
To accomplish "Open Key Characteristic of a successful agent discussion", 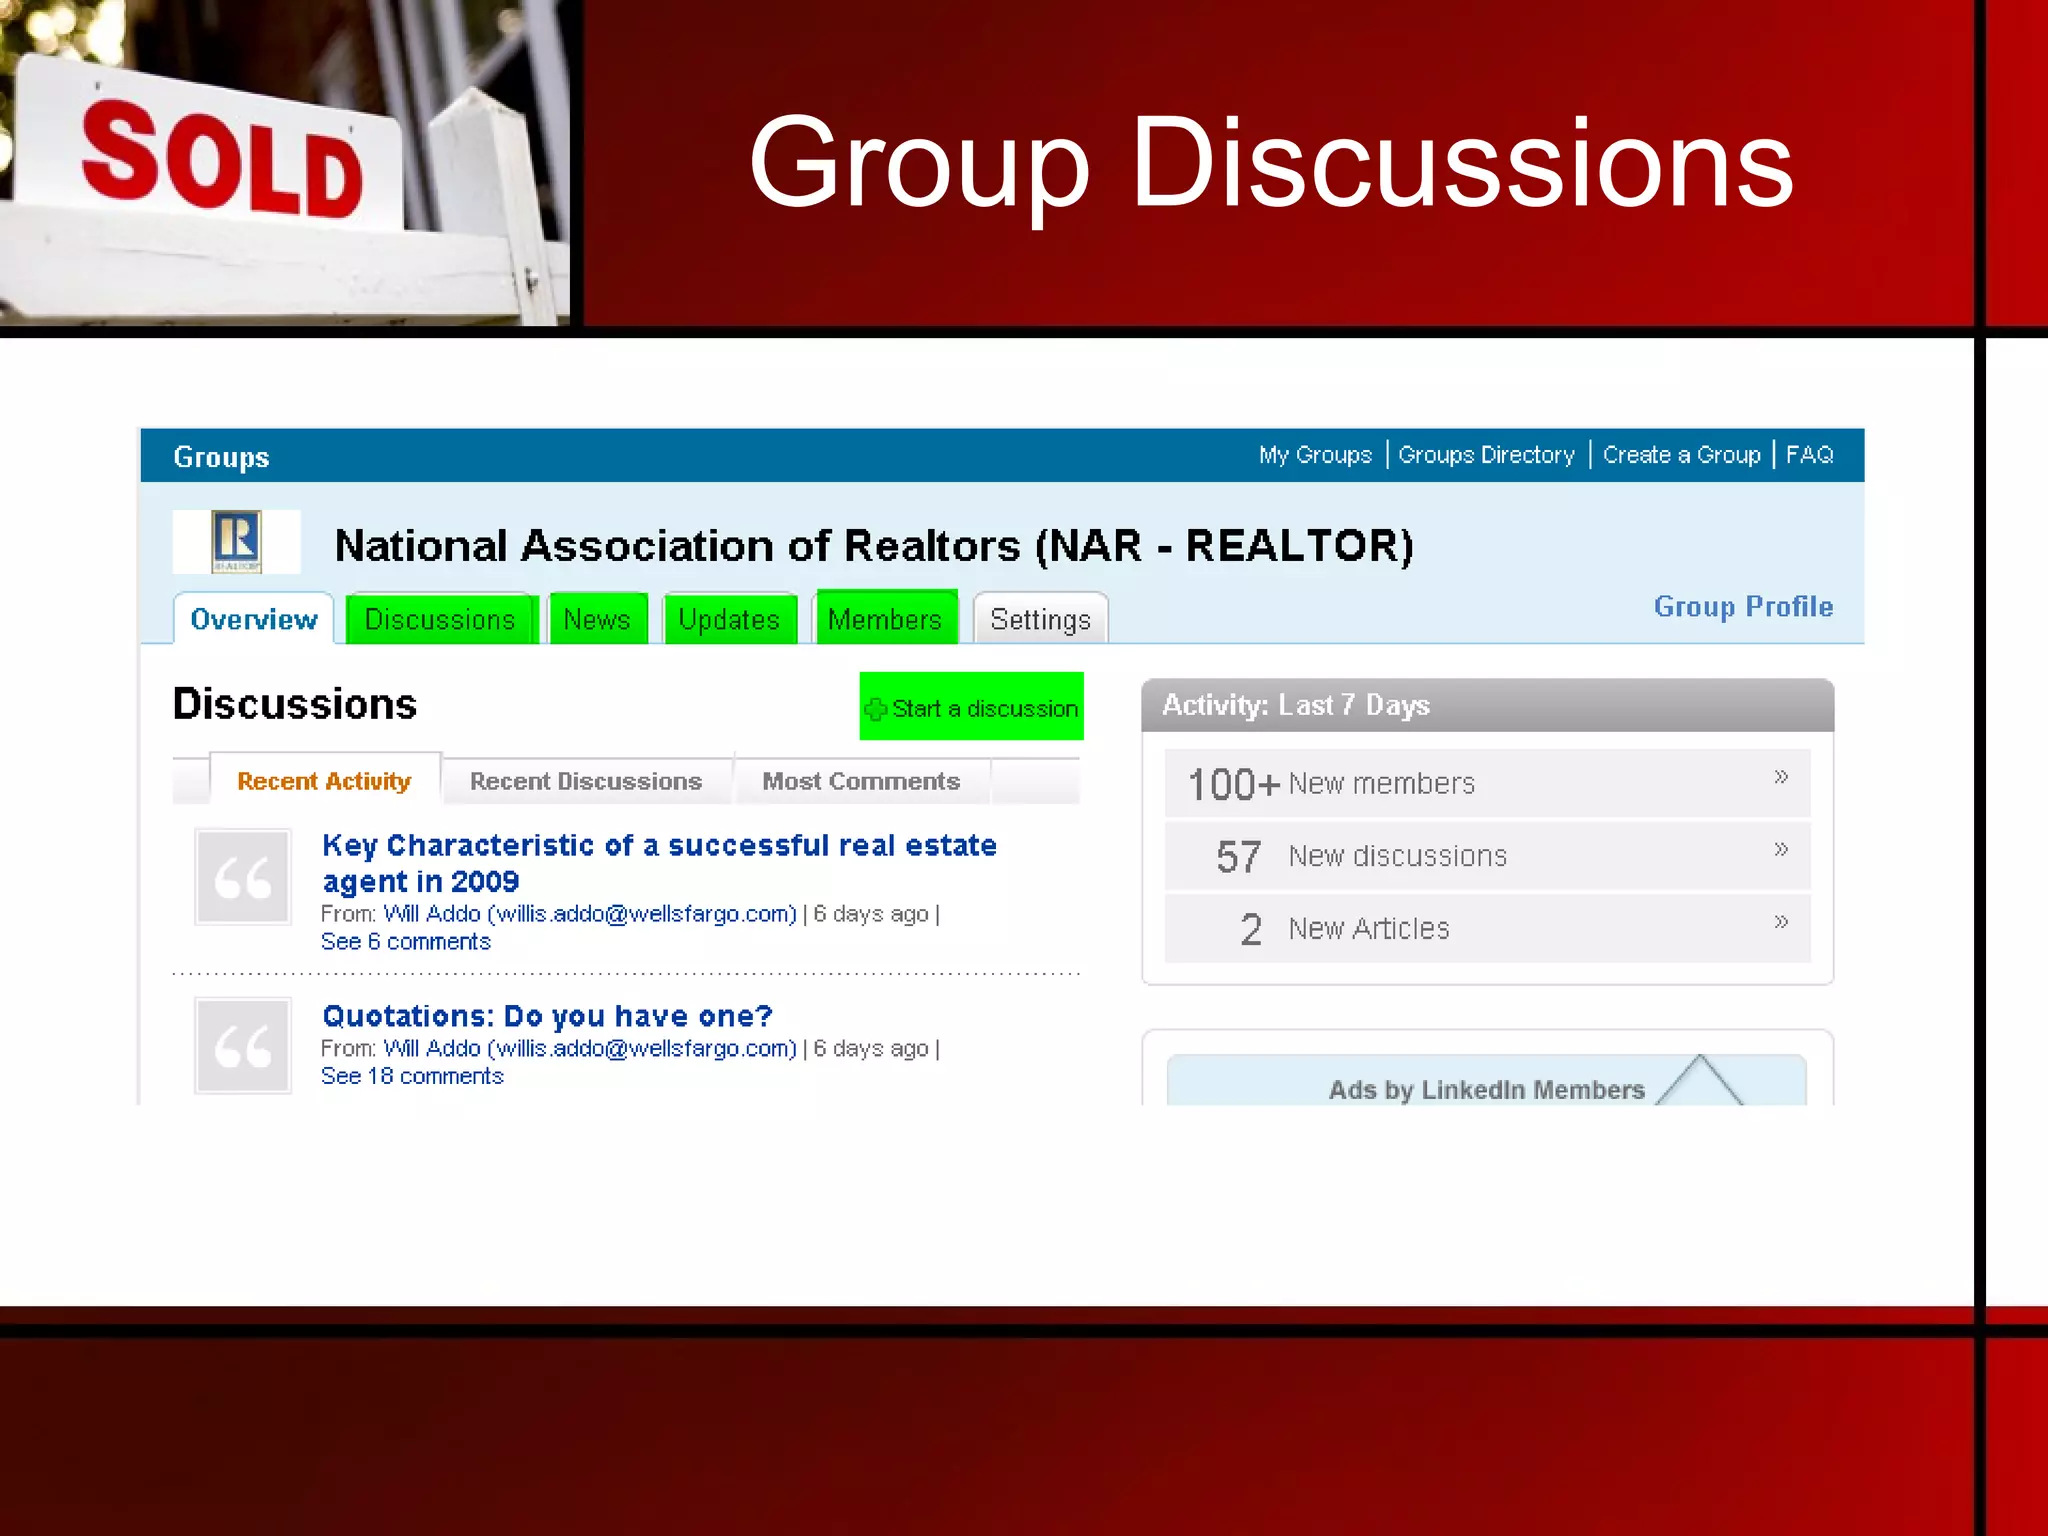I will point(659,863).
